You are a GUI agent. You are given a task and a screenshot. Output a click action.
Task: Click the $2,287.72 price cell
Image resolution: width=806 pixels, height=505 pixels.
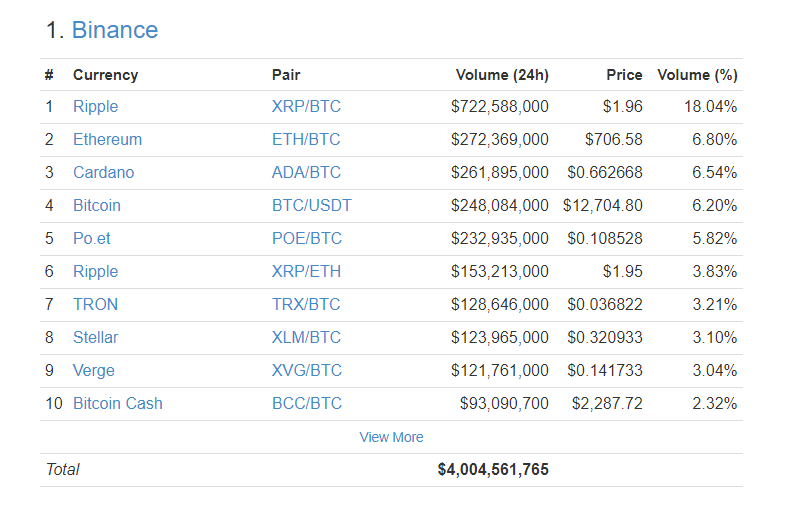(607, 403)
